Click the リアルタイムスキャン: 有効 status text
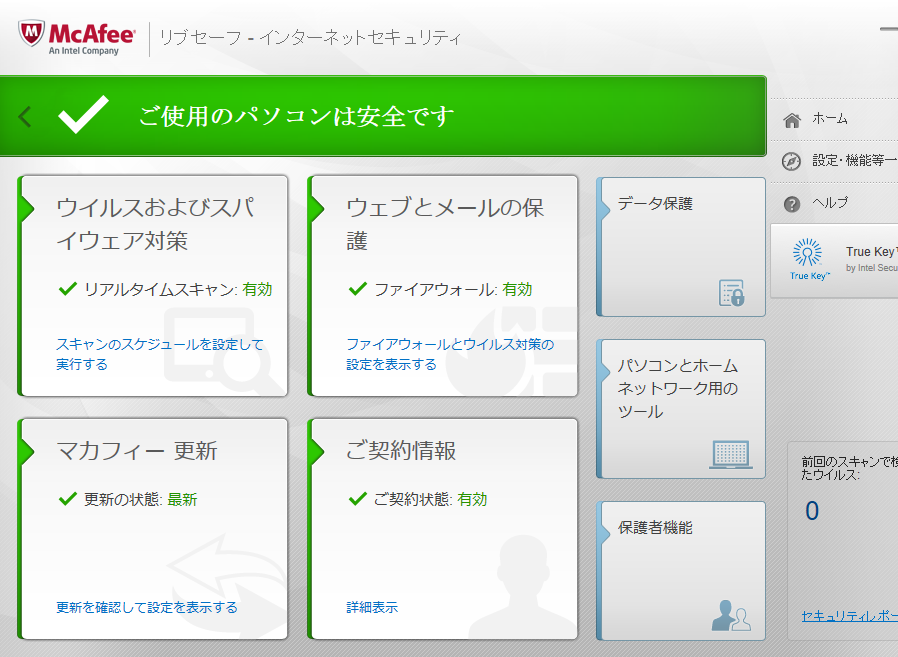898x657 pixels. click(178, 289)
